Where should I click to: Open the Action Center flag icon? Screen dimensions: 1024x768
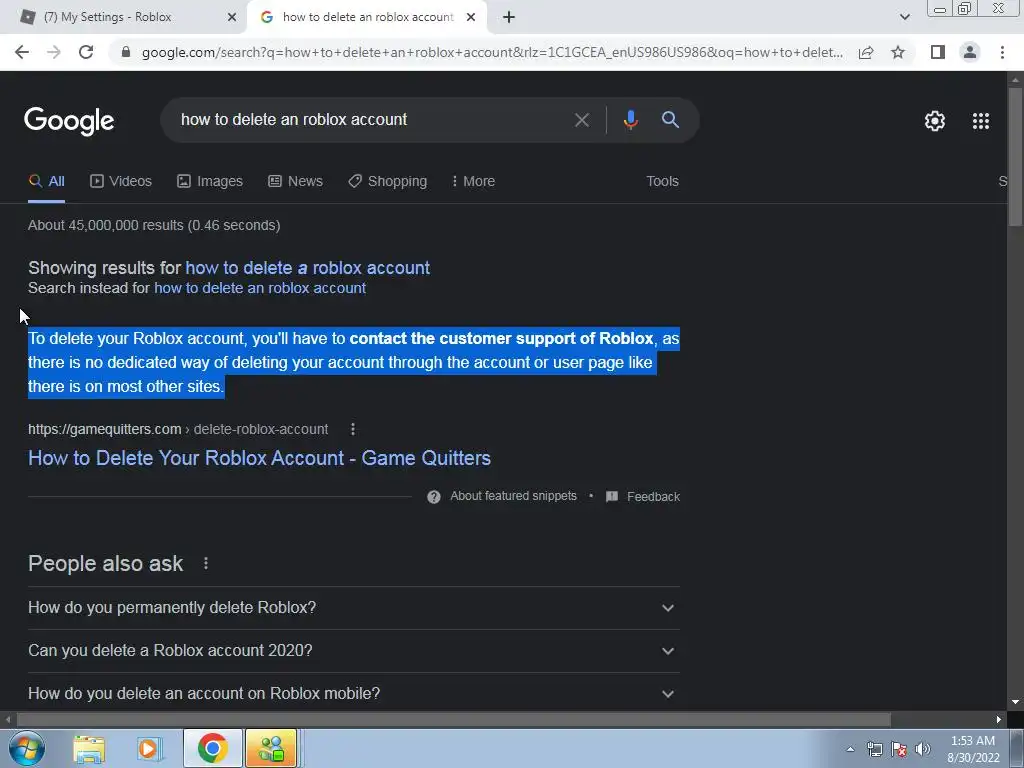point(899,749)
